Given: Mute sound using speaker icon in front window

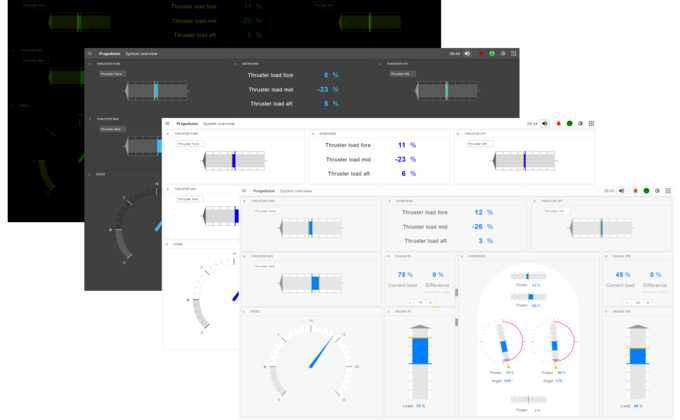Looking at the screenshot, I should tap(622, 190).
